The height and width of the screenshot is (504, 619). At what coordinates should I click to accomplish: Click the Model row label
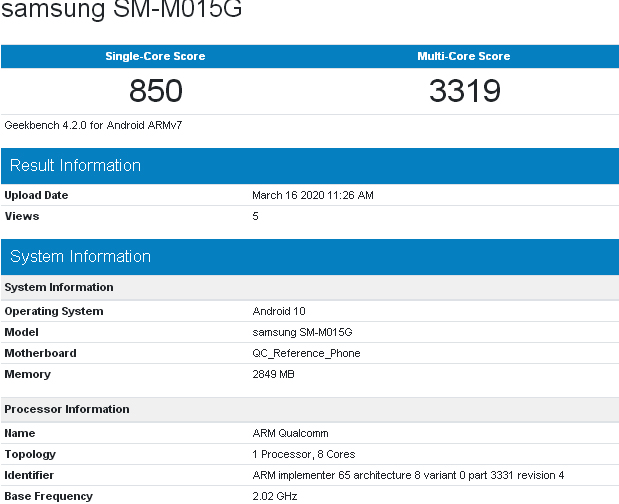[x=21, y=332]
